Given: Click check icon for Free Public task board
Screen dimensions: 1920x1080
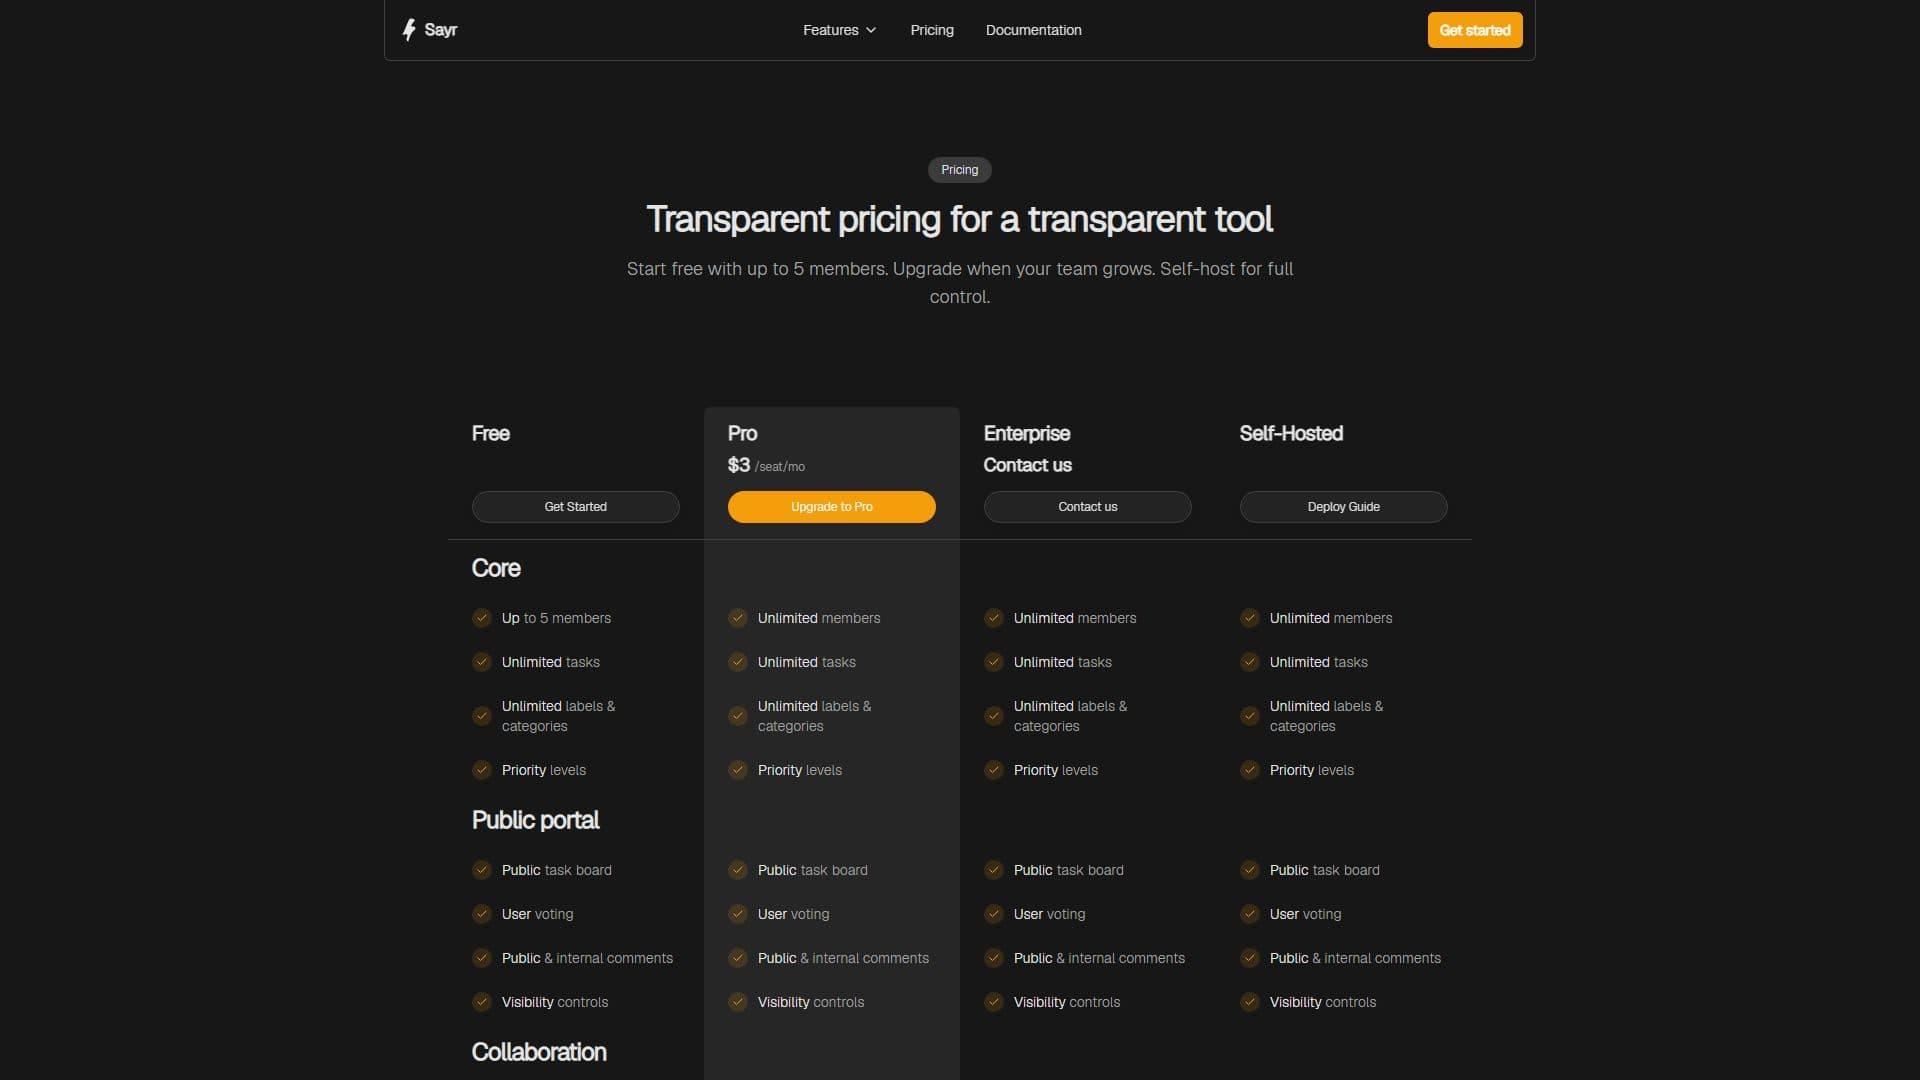Looking at the screenshot, I should click(482, 870).
